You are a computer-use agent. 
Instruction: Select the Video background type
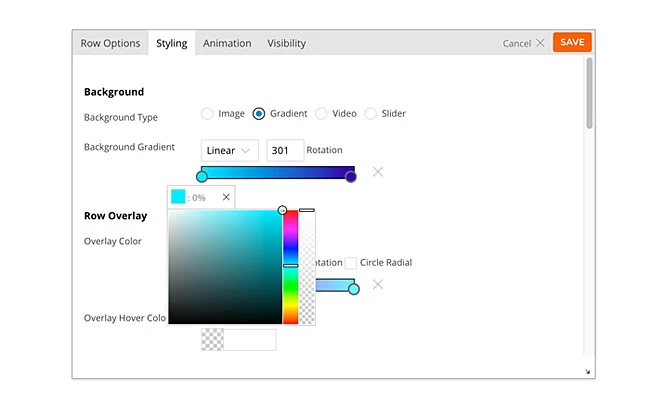pyautogui.click(x=321, y=114)
